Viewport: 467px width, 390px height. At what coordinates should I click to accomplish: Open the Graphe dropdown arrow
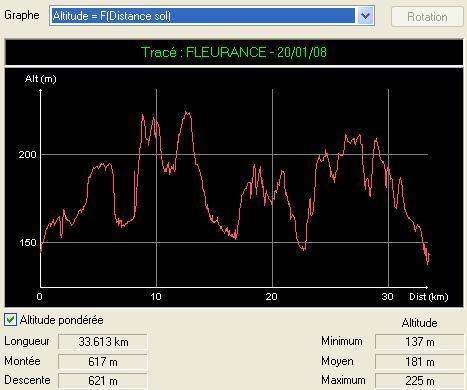pyautogui.click(x=366, y=16)
